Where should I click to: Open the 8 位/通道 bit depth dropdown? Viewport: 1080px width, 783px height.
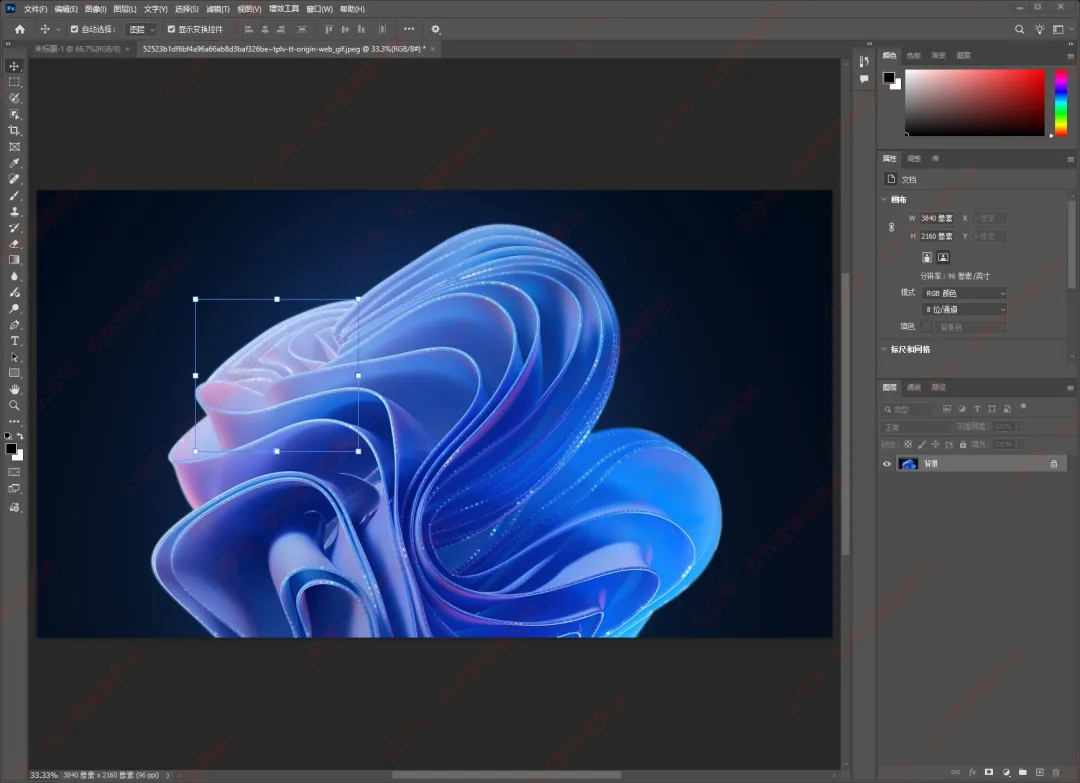point(964,310)
